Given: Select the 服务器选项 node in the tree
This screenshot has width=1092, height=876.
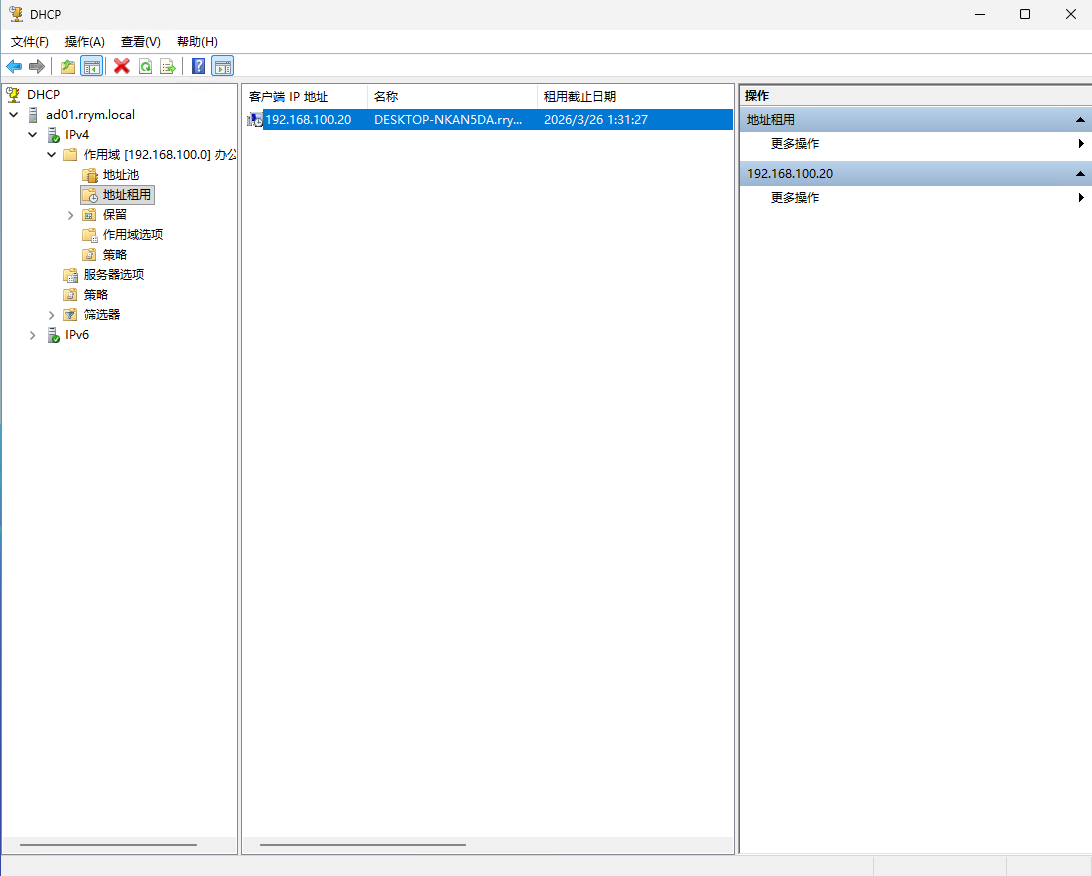Looking at the screenshot, I should [x=120, y=275].
